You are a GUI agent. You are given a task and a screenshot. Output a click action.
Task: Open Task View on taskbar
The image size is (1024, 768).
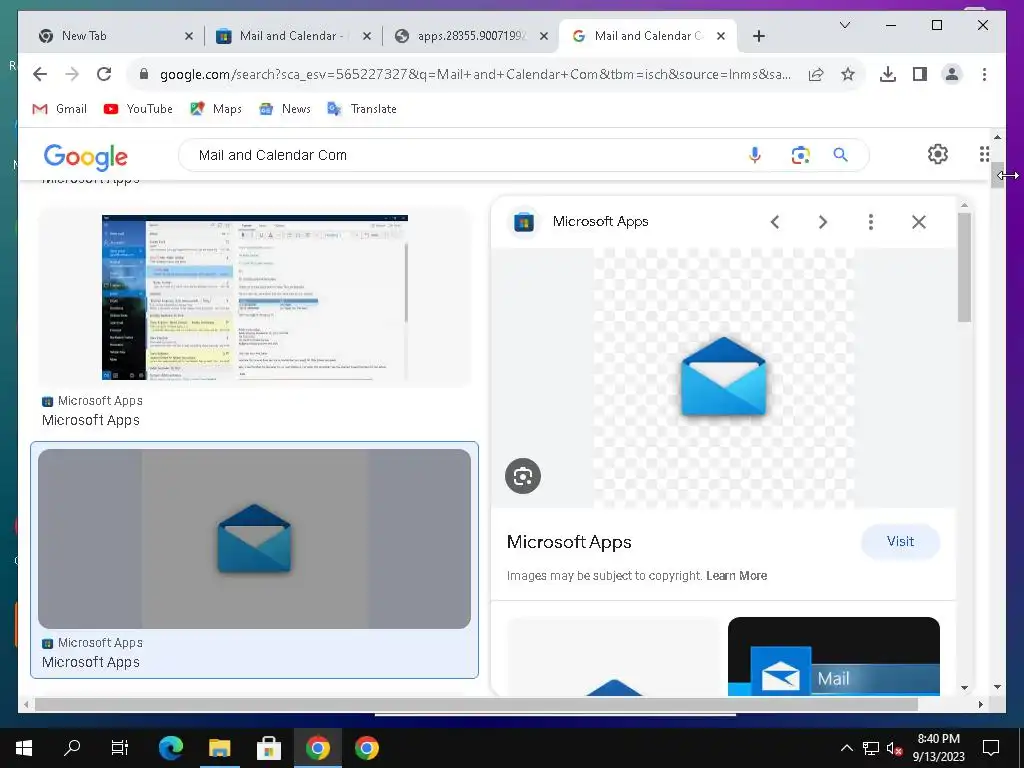tap(120, 748)
